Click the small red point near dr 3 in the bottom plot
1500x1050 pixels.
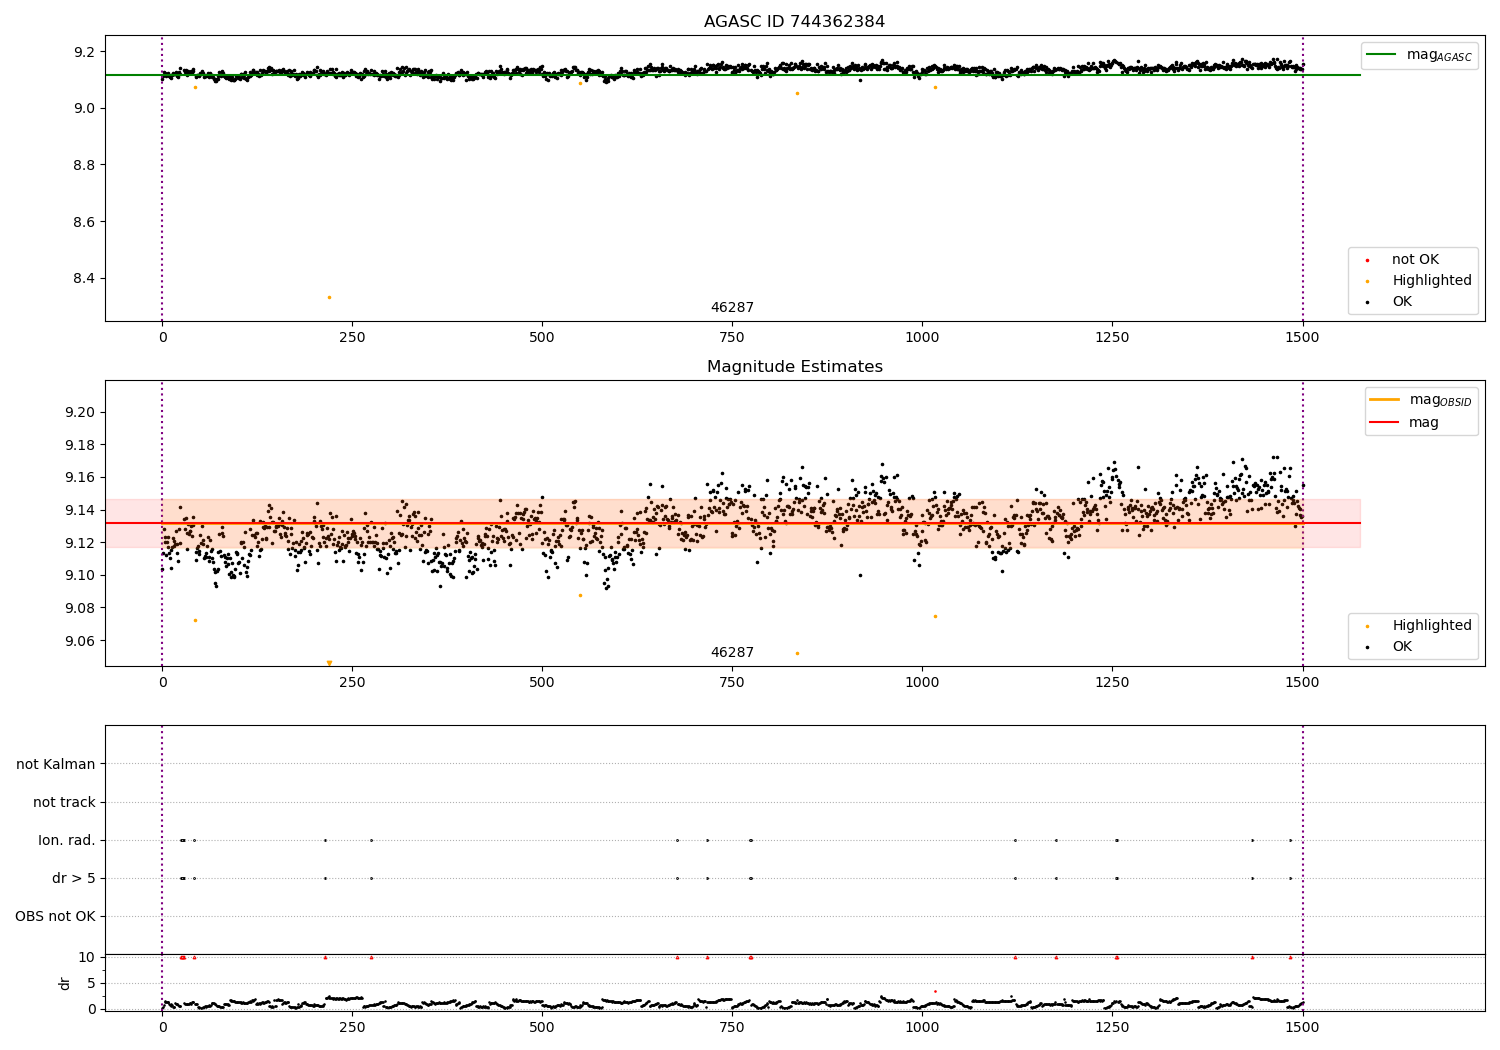935,991
